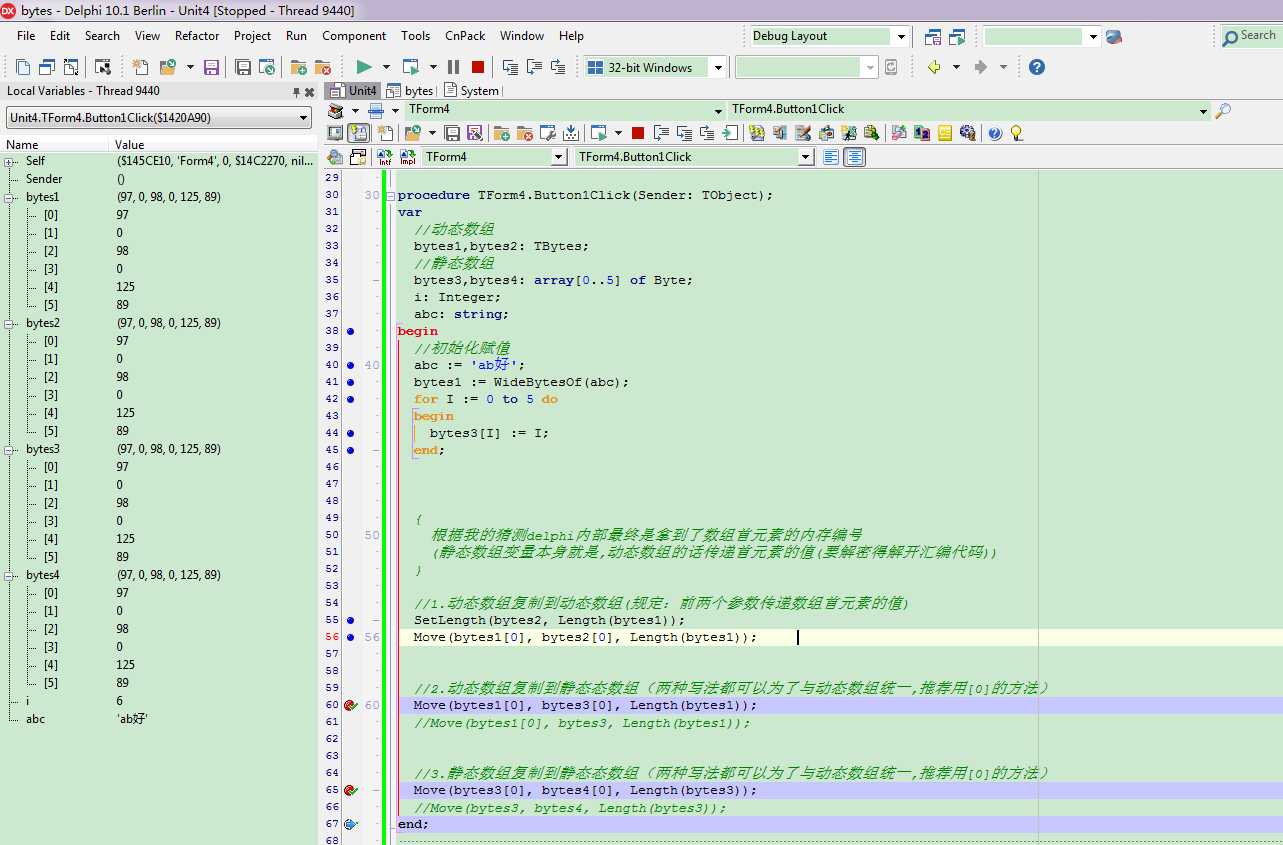Click the gear options icon in CnPack toolbar
This screenshot has height=845, width=1283.
click(x=967, y=133)
